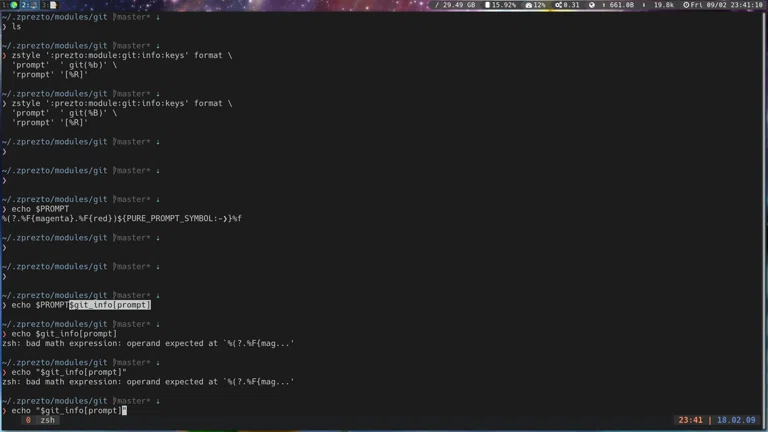
Task: Click the 19.8k network upload value
Action: (x=664, y=5)
